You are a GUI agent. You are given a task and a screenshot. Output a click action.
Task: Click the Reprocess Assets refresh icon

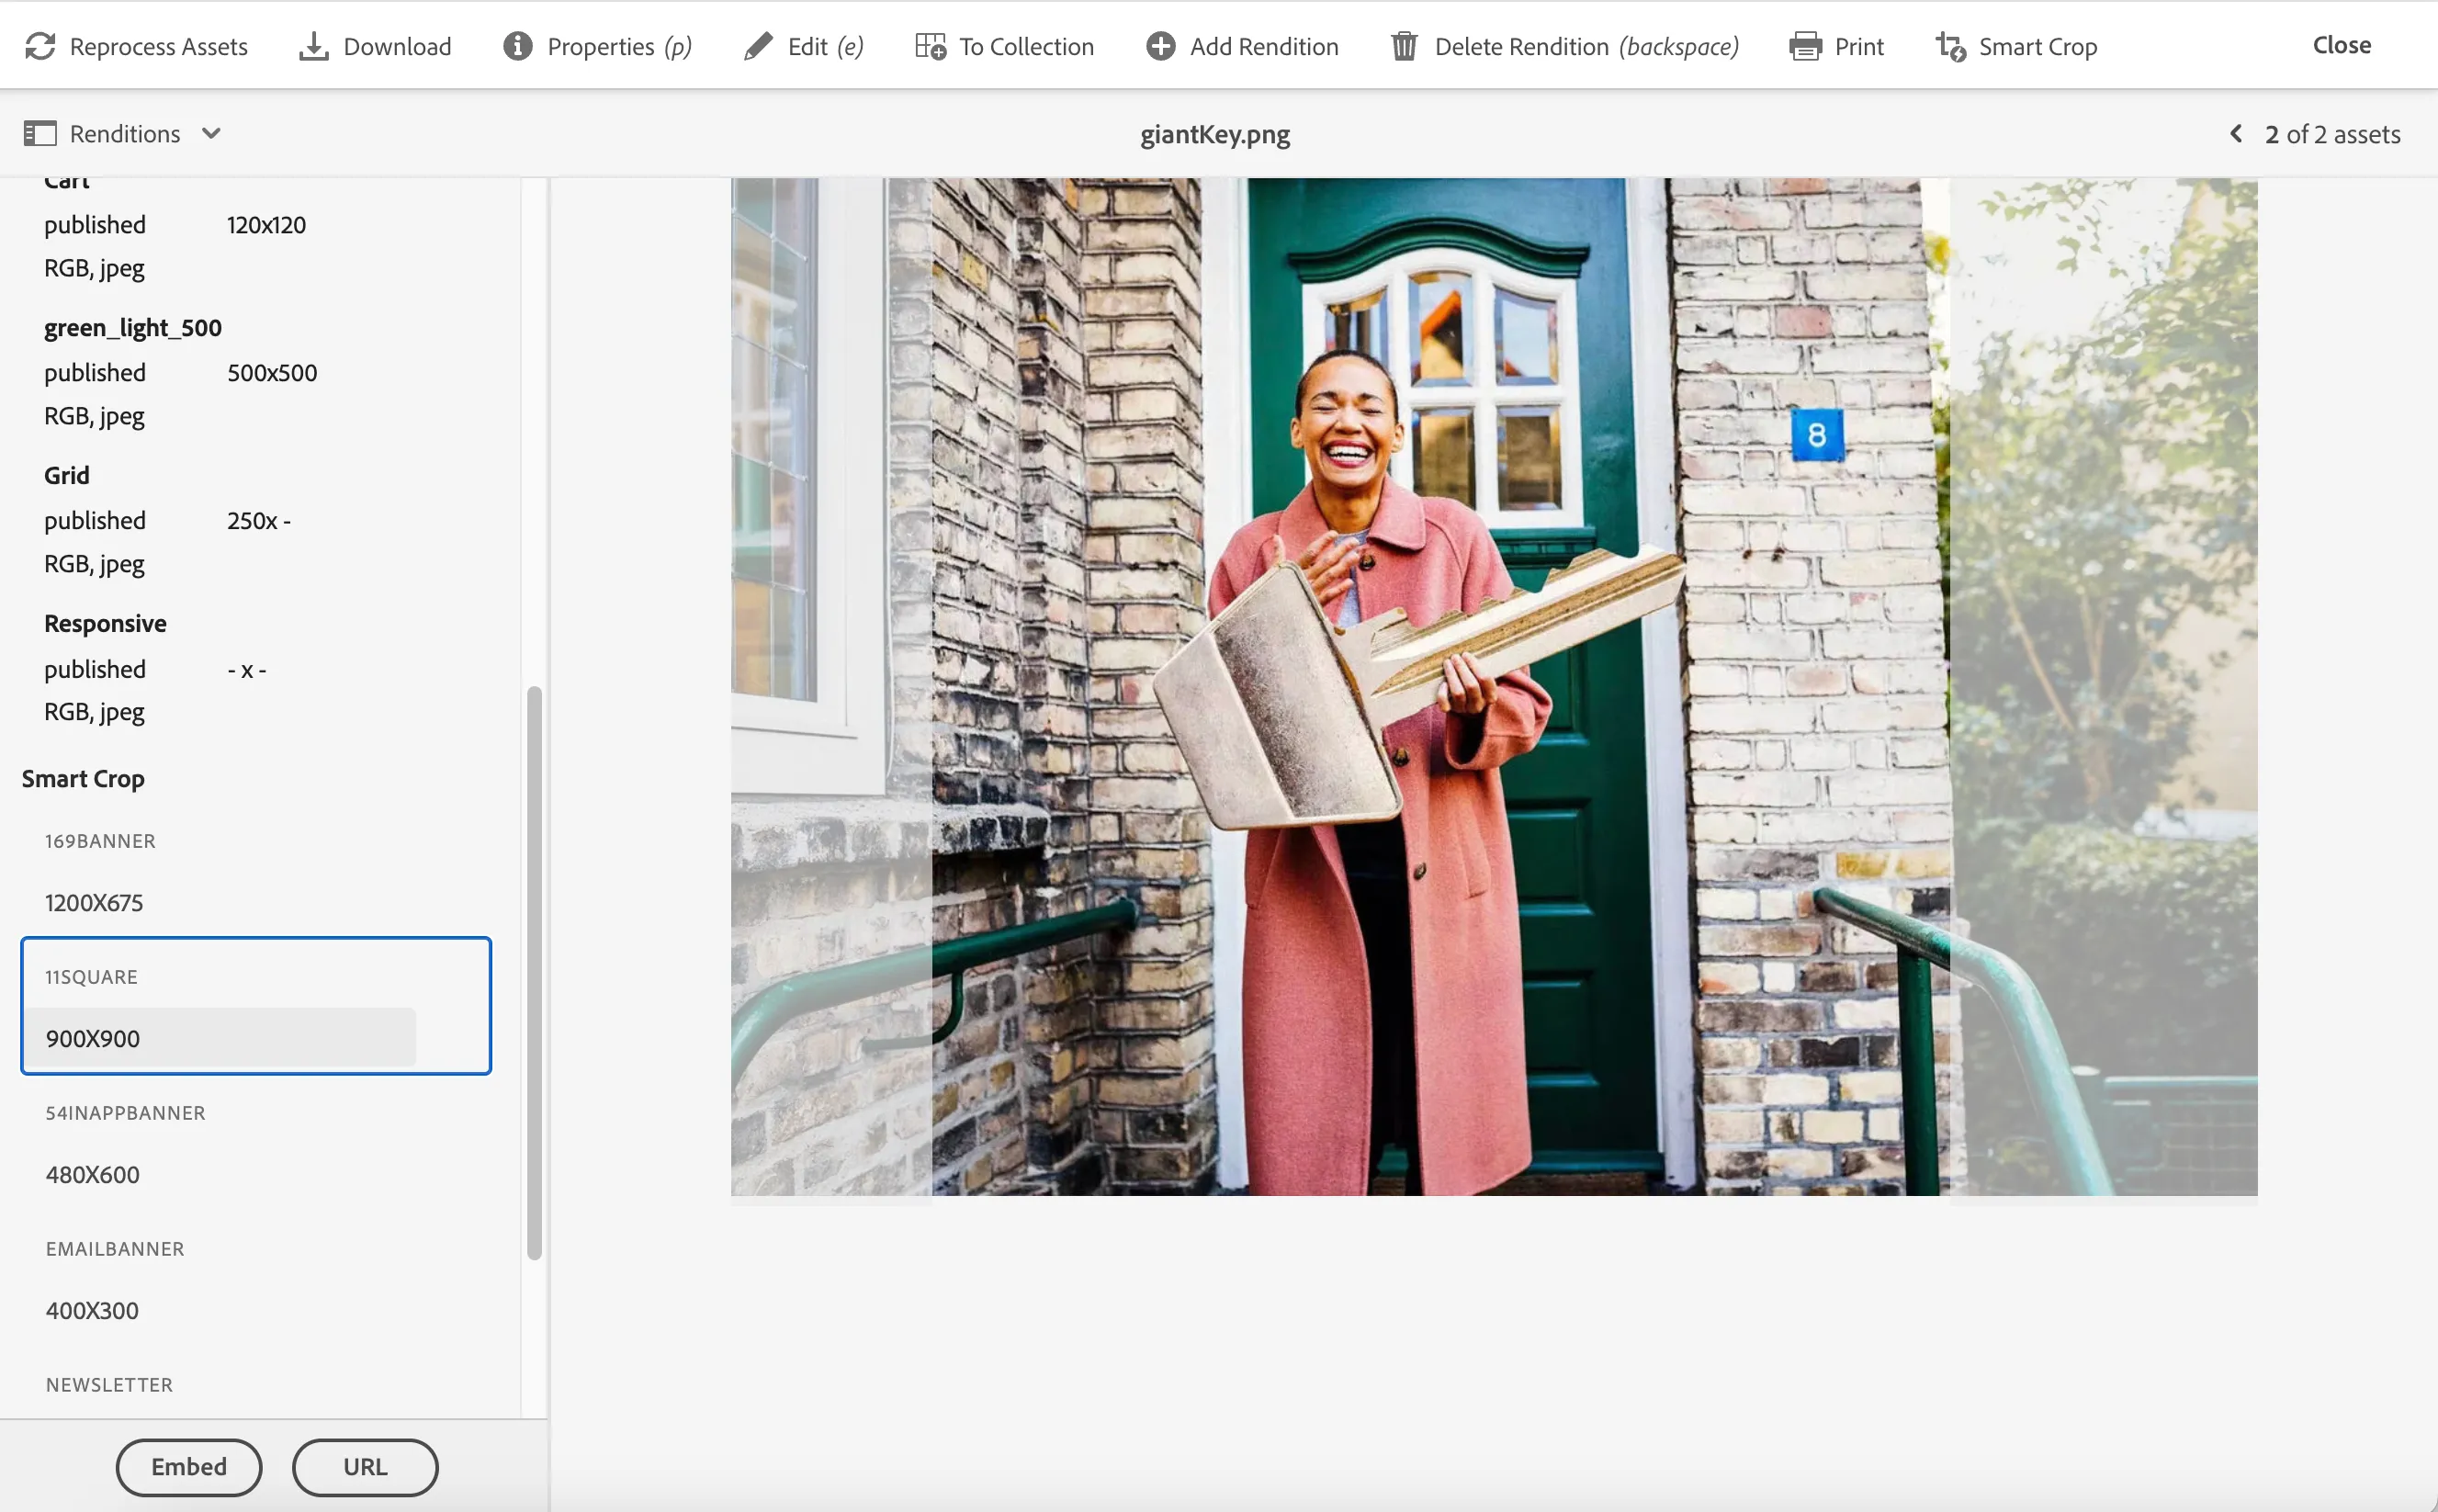coord(40,46)
